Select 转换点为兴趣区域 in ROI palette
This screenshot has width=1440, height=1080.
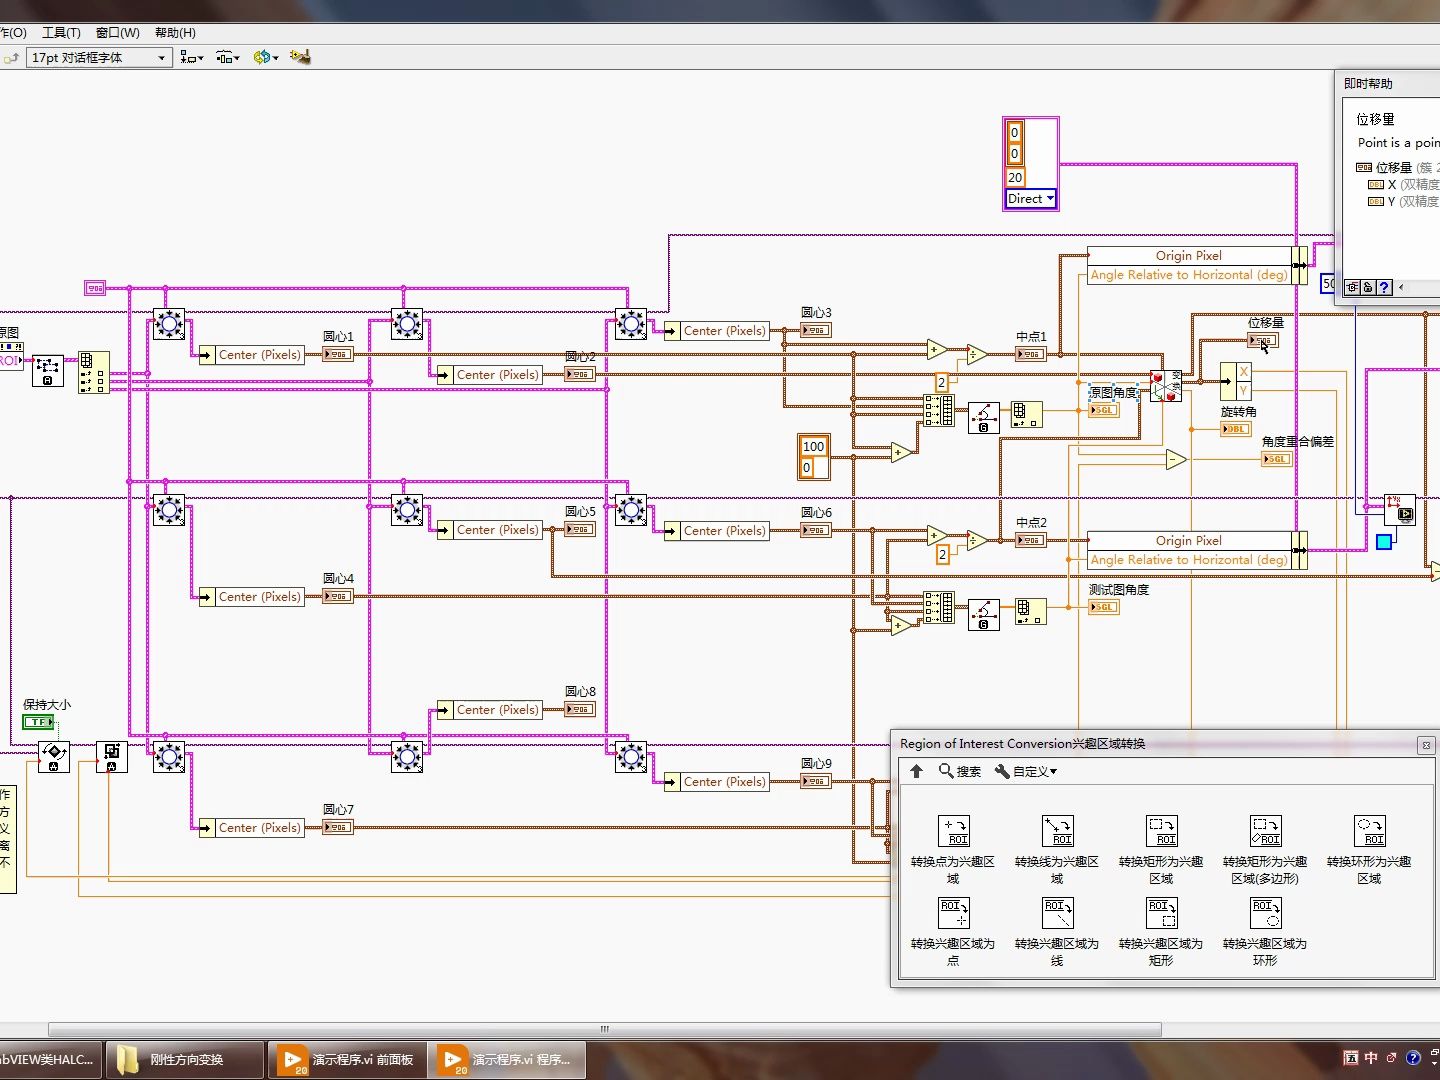point(953,831)
